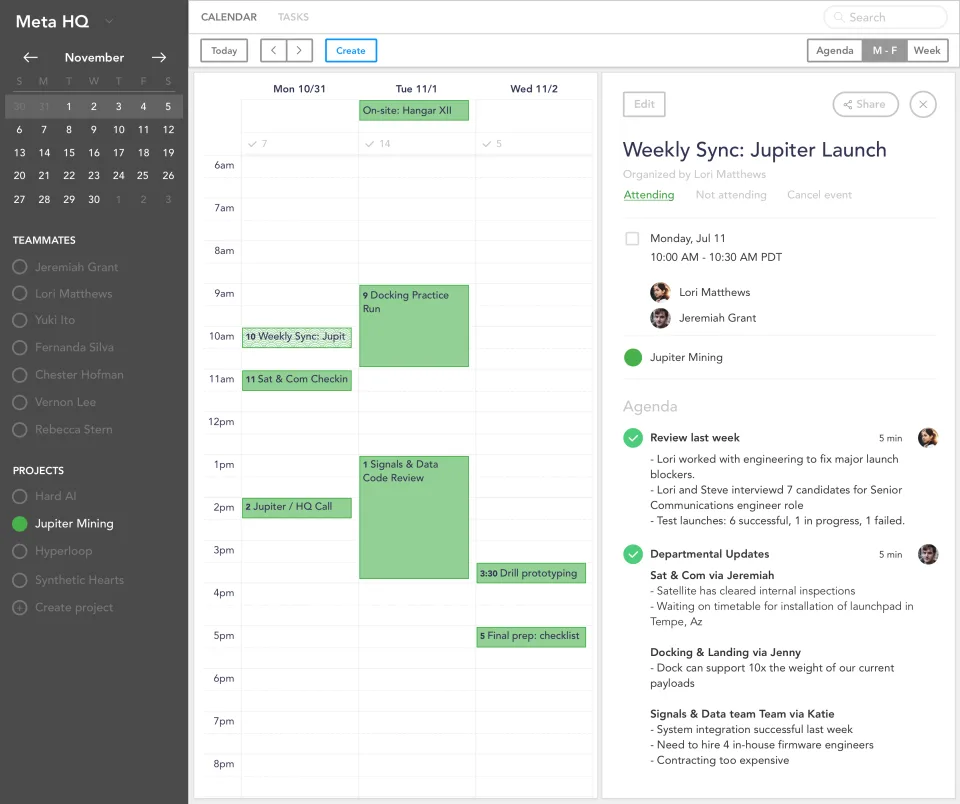
Task: Toggle the Synthetic Hearts project
Action: [20, 580]
